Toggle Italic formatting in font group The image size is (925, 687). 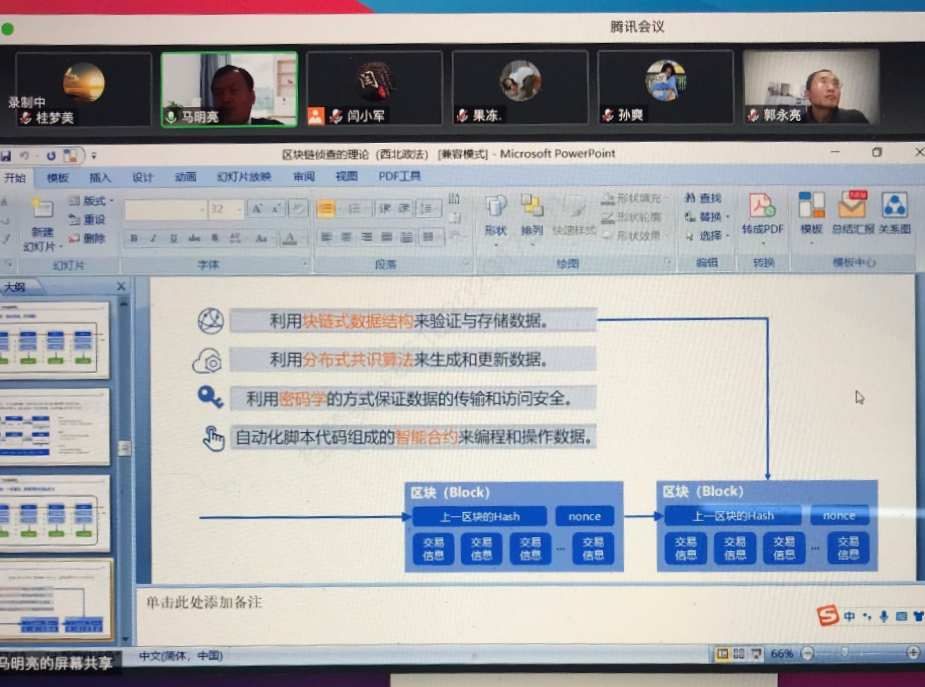pyautogui.click(x=153, y=238)
